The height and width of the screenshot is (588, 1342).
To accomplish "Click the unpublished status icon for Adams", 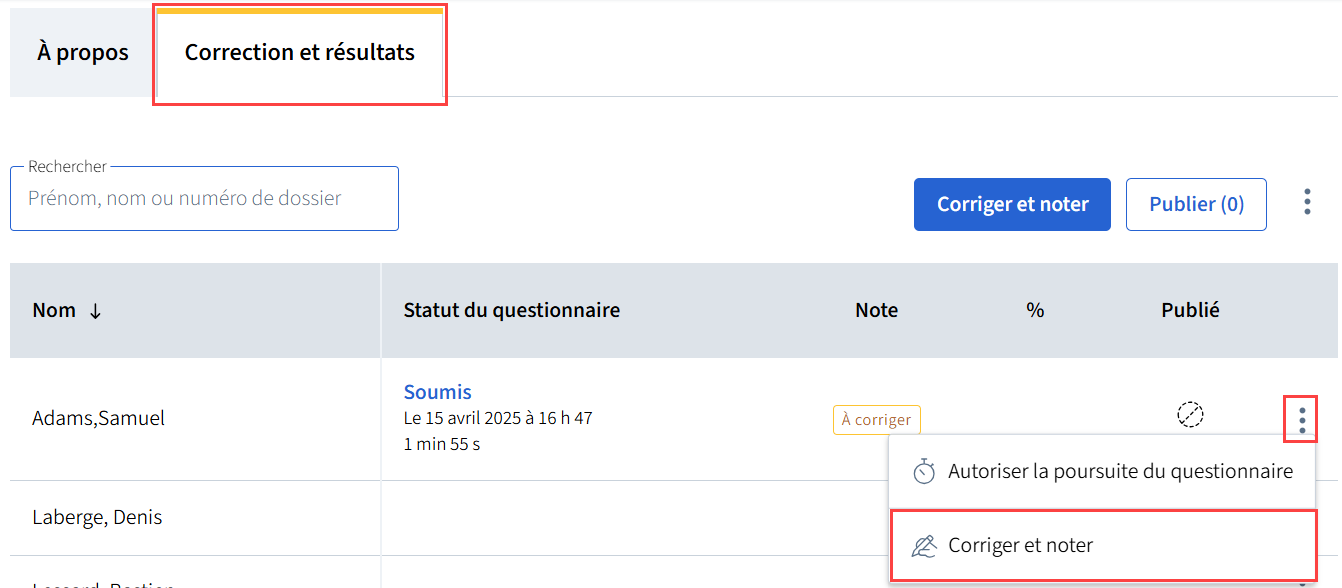I will tap(1190, 415).
